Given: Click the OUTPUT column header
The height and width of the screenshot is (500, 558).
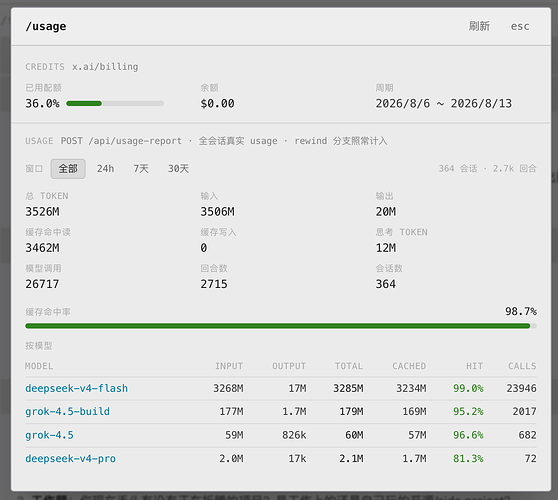Looking at the screenshot, I should [289, 366].
